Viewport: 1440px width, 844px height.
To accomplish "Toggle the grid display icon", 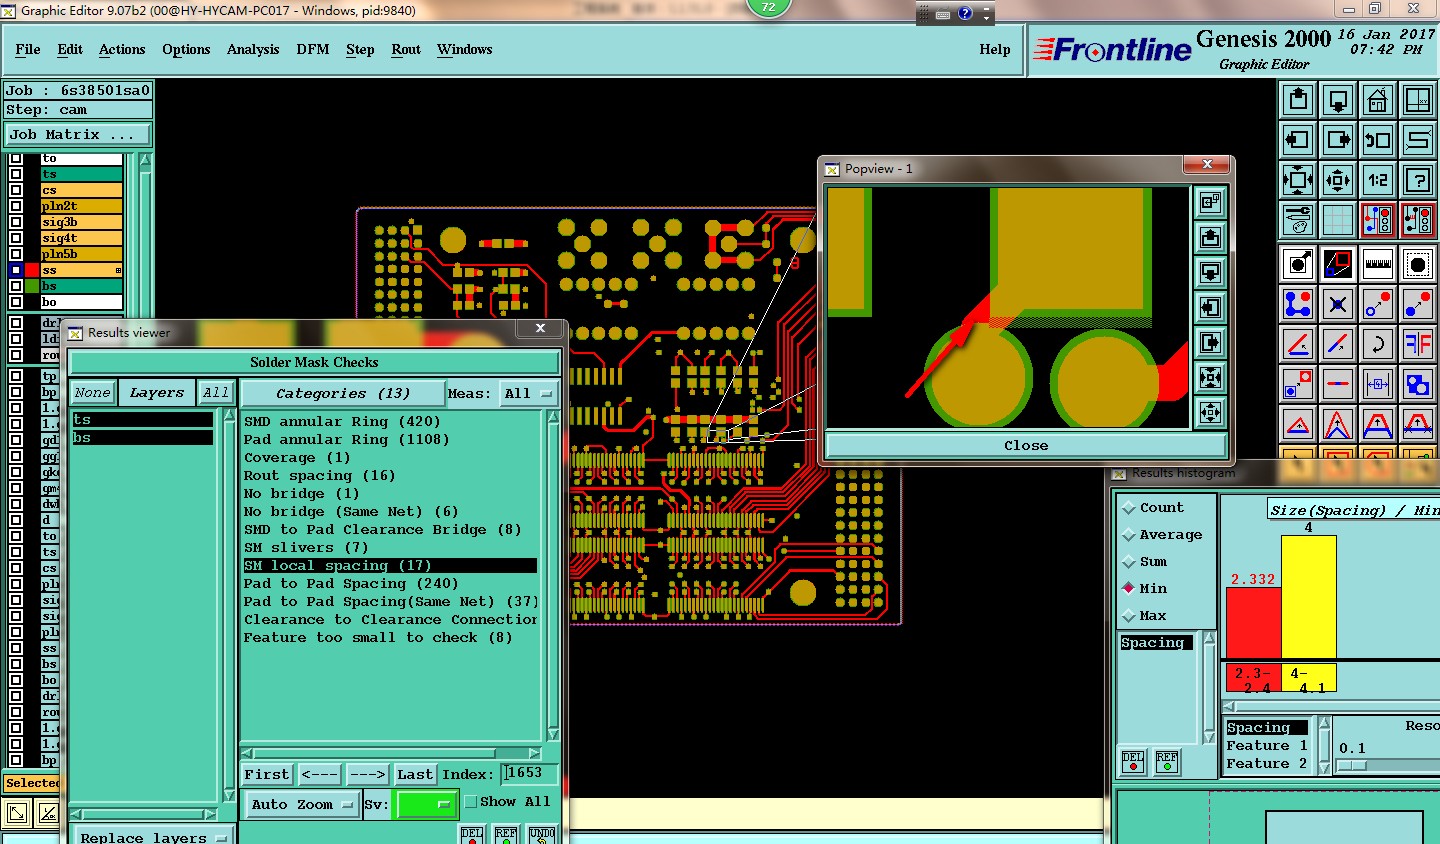I will [1338, 219].
